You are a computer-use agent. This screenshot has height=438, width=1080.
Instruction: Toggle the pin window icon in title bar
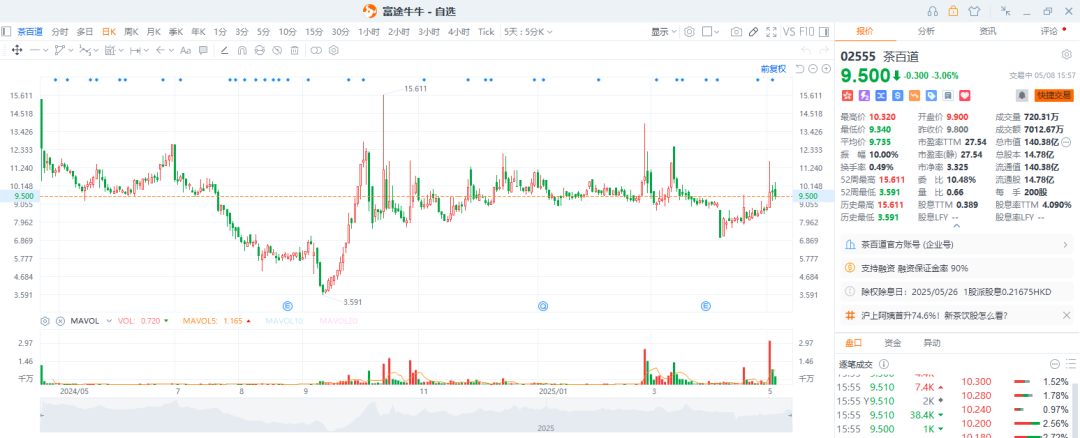pyautogui.click(x=1006, y=11)
